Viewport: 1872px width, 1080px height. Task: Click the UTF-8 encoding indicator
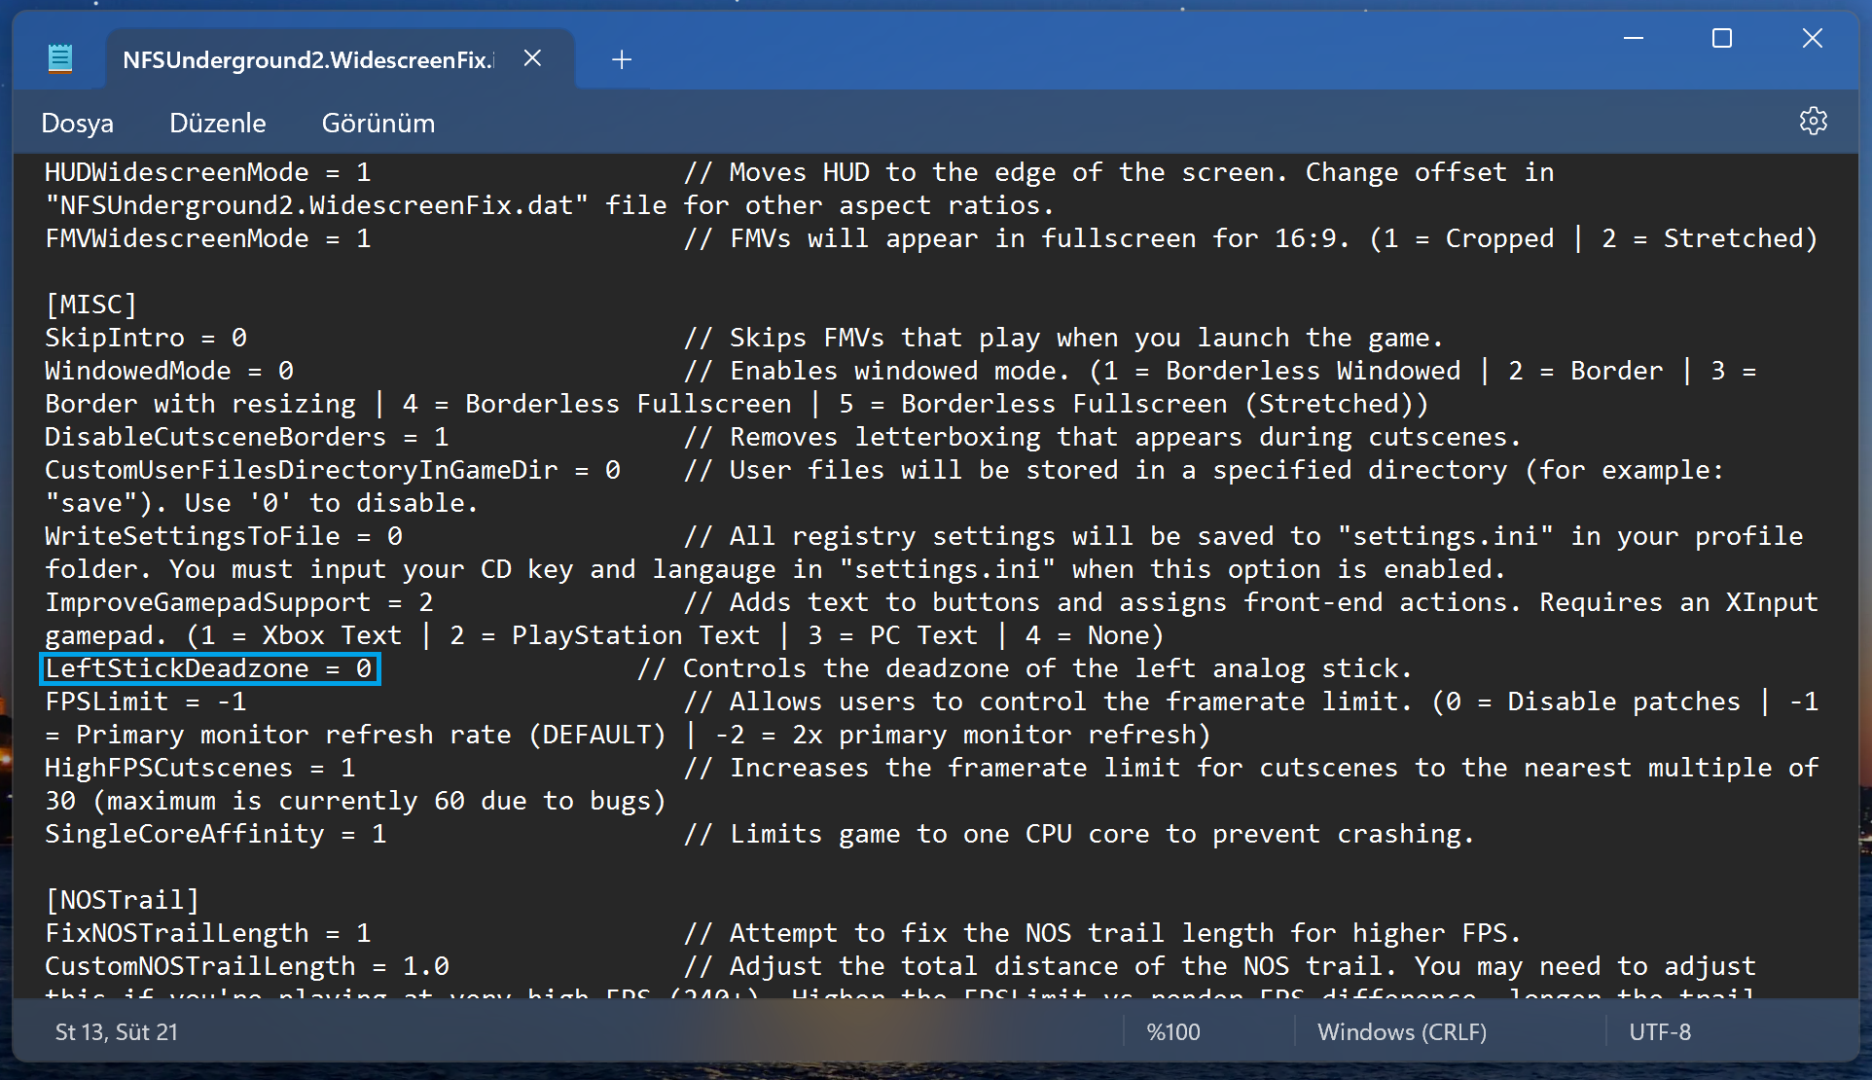(1660, 1032)
